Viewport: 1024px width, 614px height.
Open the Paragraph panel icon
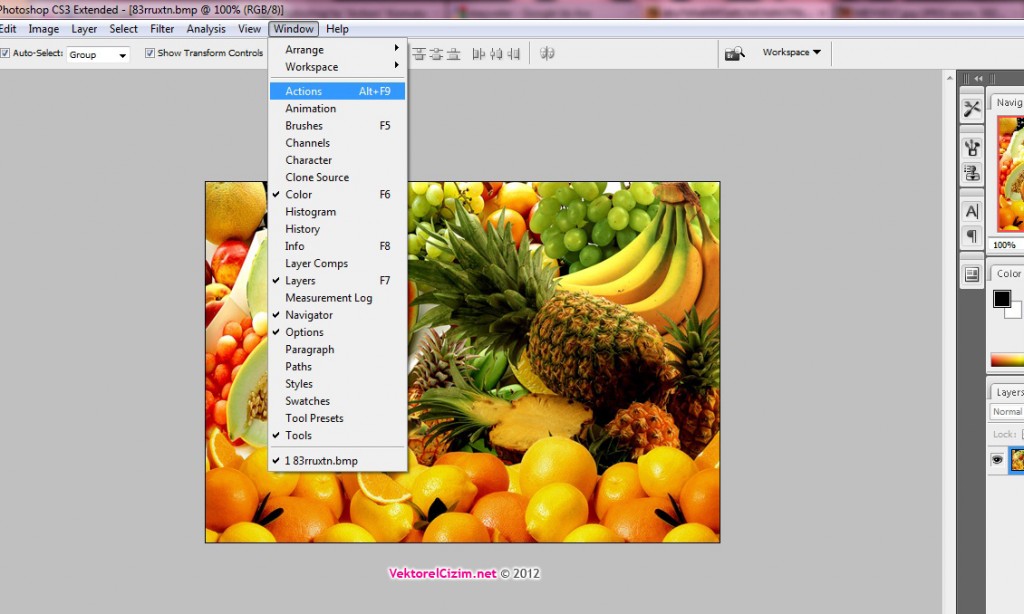971,236
